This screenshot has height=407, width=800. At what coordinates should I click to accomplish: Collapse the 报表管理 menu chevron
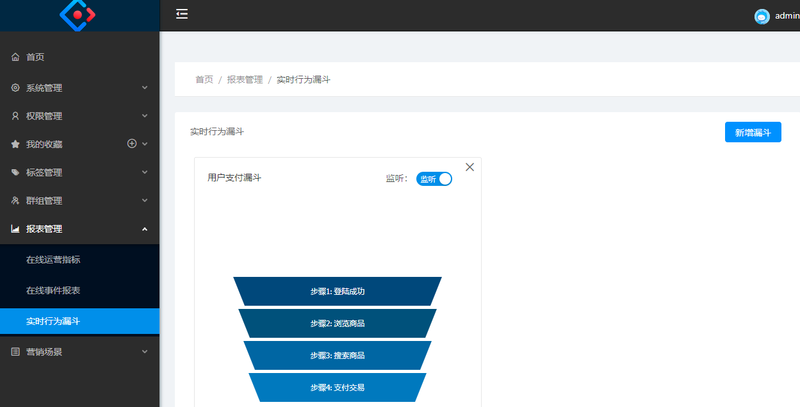(x=145, y=229)
